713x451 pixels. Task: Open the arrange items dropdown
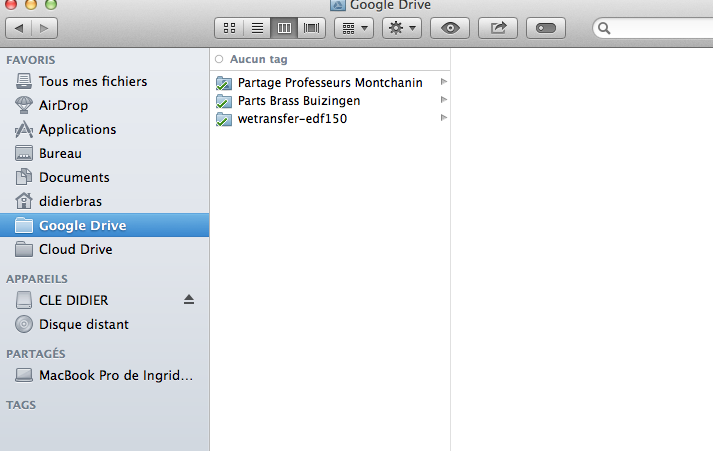354,28
